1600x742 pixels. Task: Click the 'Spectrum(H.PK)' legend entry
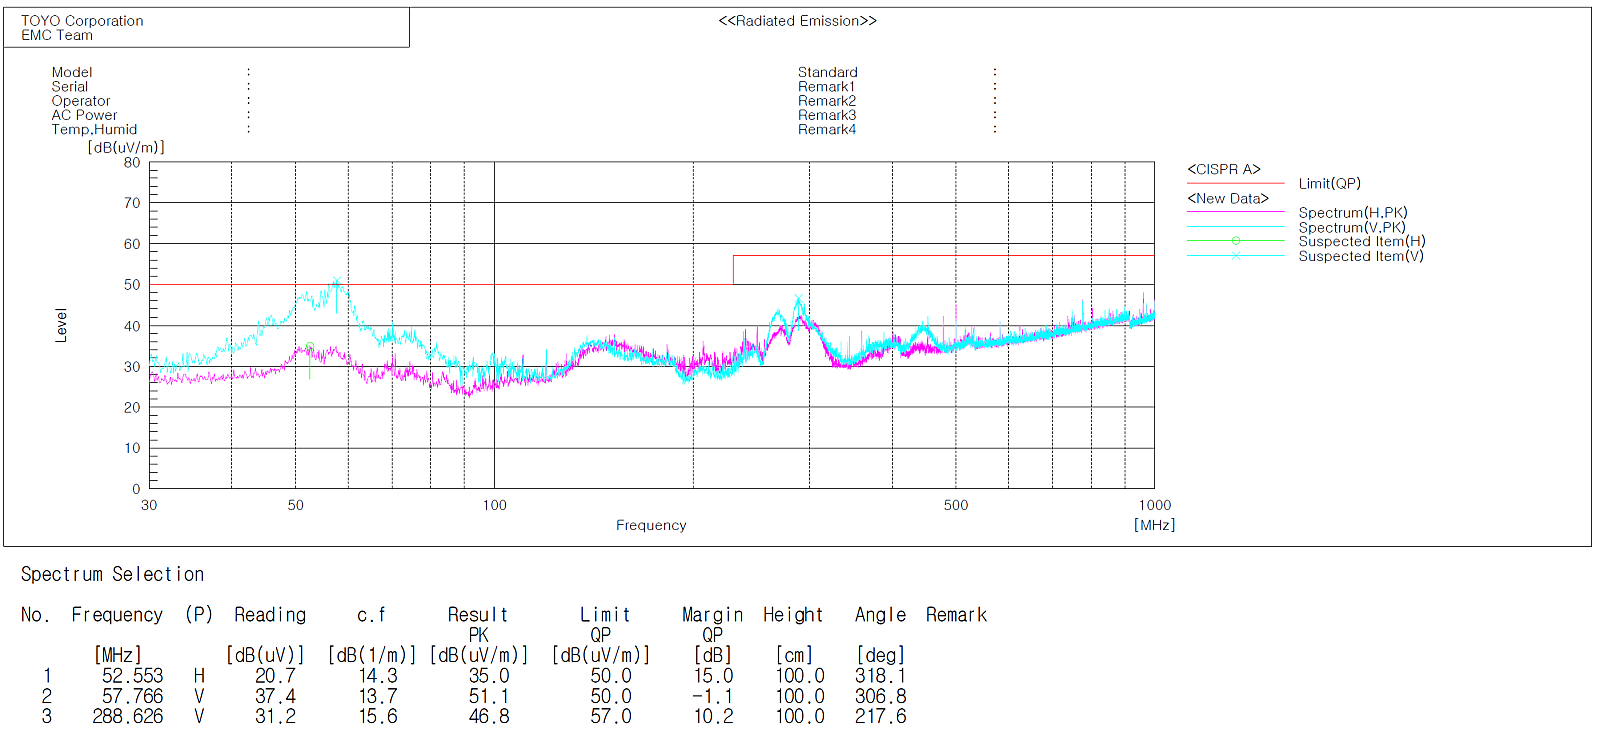click(1352, 212)
